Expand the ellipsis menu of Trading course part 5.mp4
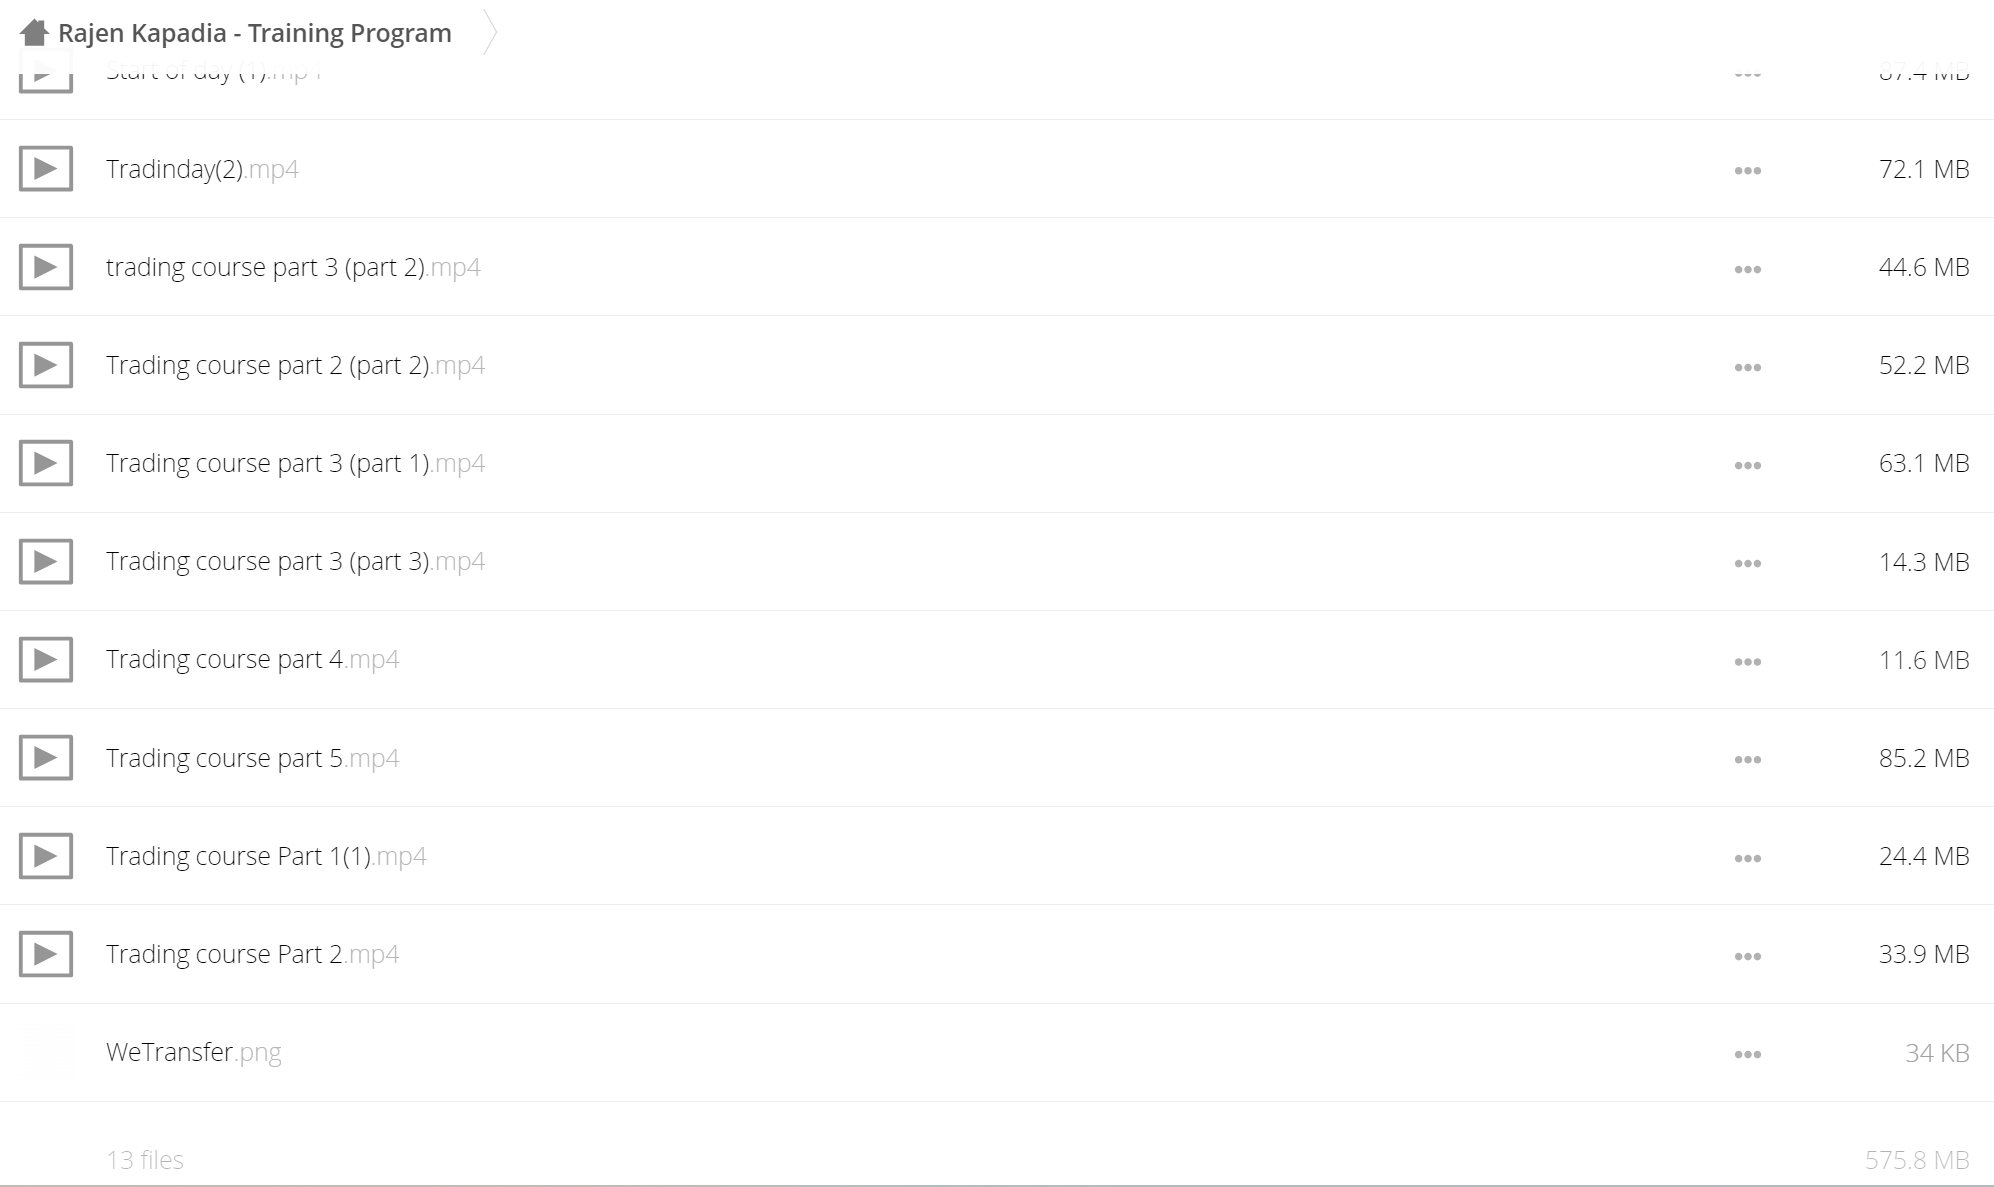Image resolution: width=1994 pixels, height=1187 pixels. pyautogui.click(x=1748, y=760)
